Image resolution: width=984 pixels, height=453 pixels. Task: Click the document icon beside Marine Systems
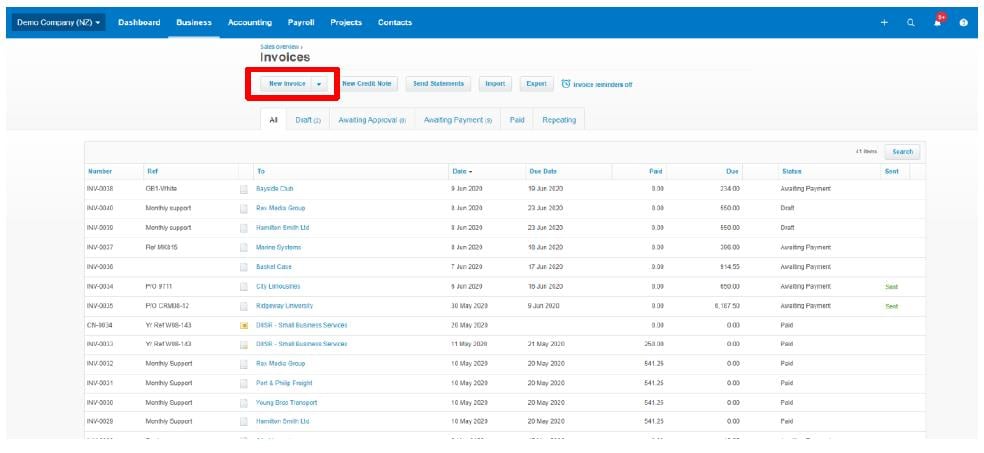click(x=244, y=247)
